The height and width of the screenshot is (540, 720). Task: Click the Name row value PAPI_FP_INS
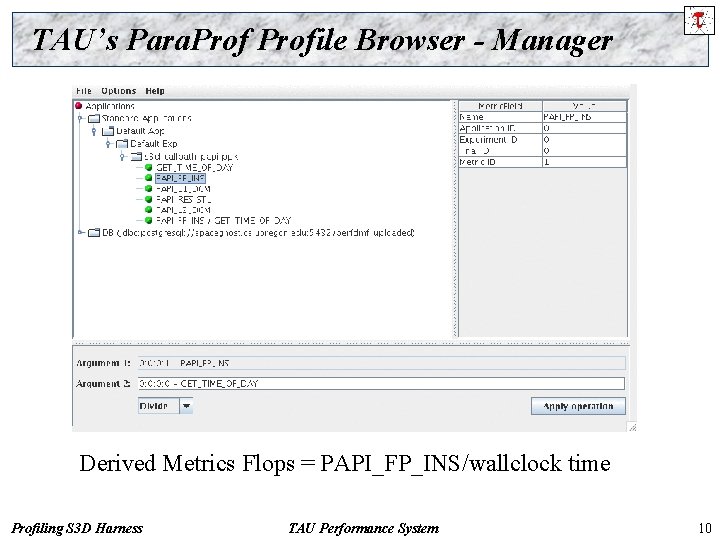(585, 117)
